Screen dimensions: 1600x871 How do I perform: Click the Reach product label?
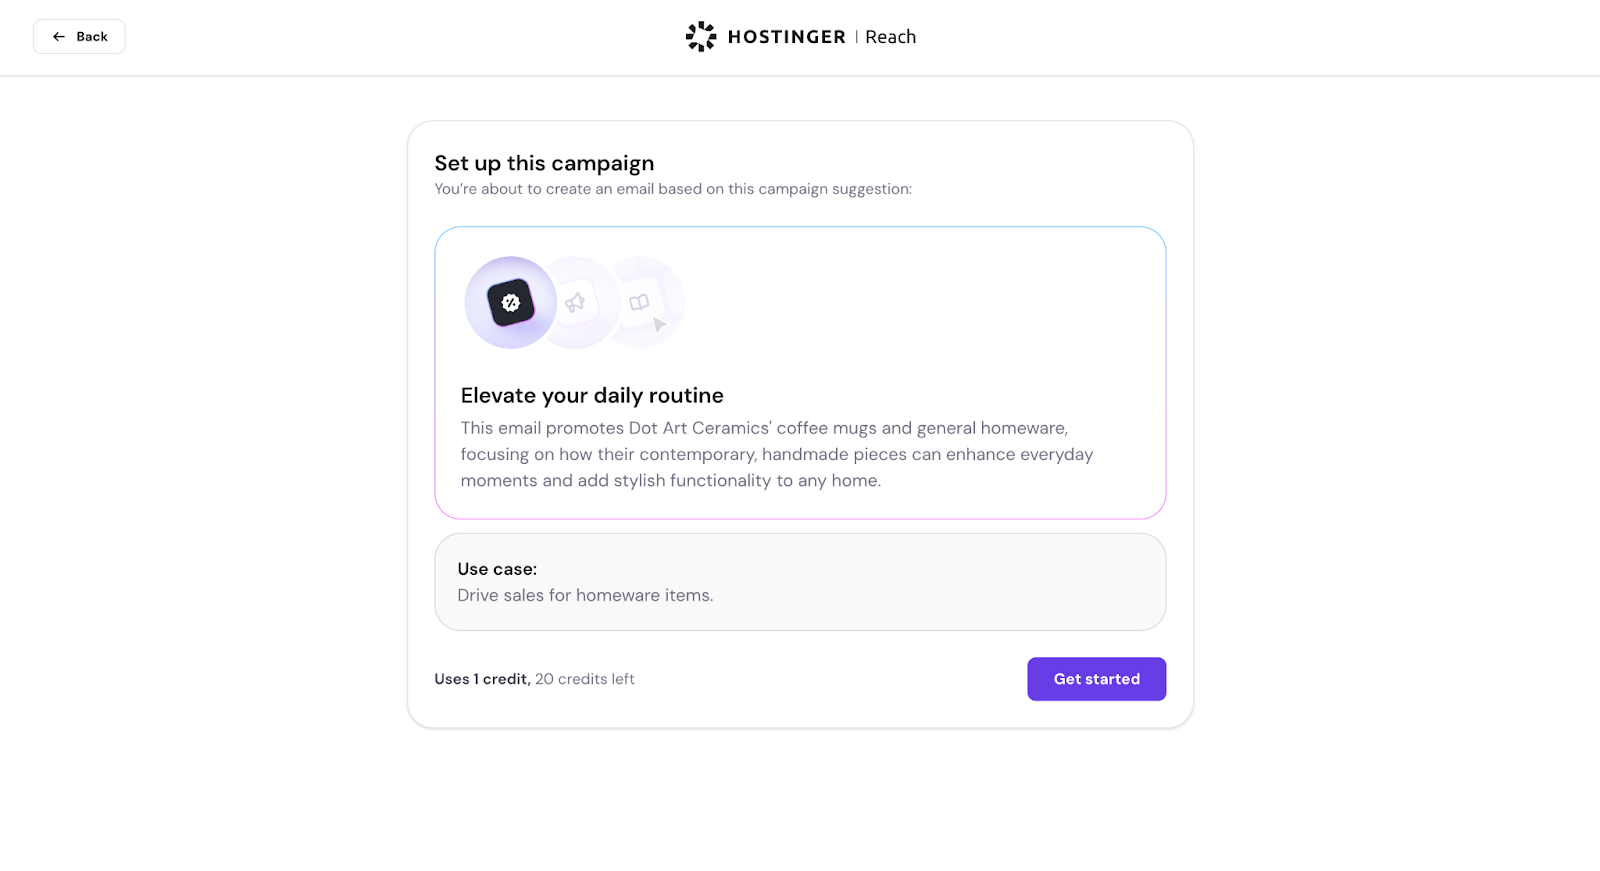890,37
